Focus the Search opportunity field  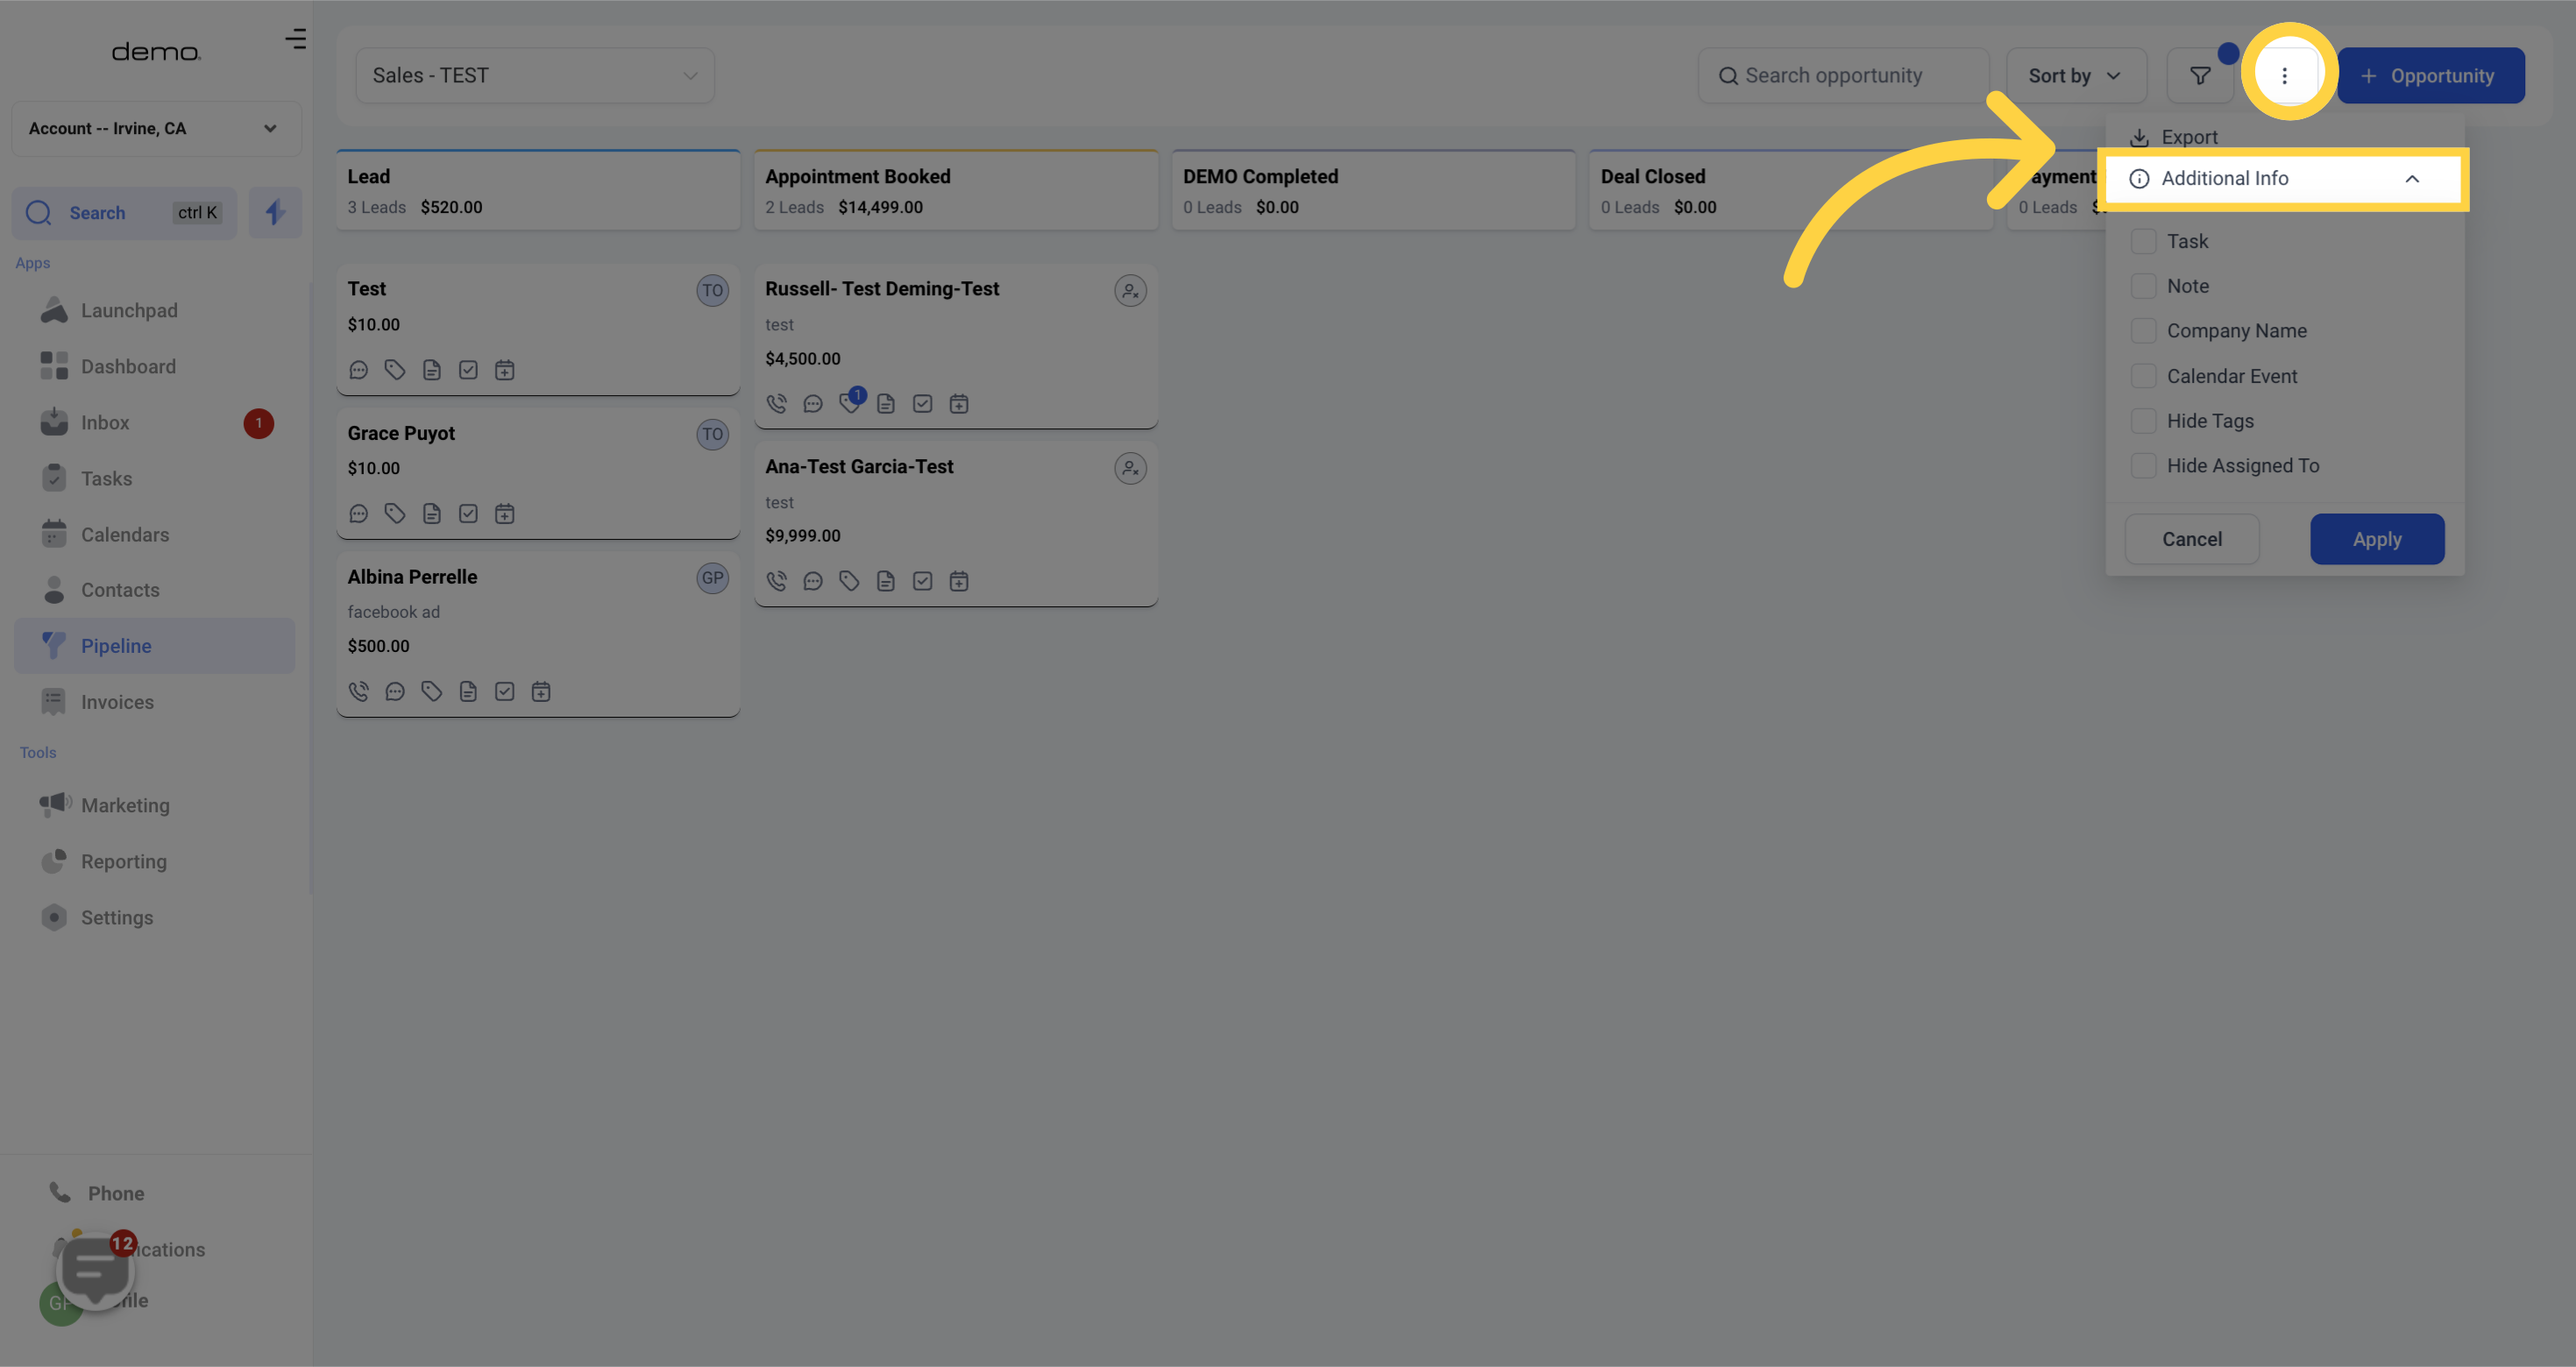click(1842, 76)
